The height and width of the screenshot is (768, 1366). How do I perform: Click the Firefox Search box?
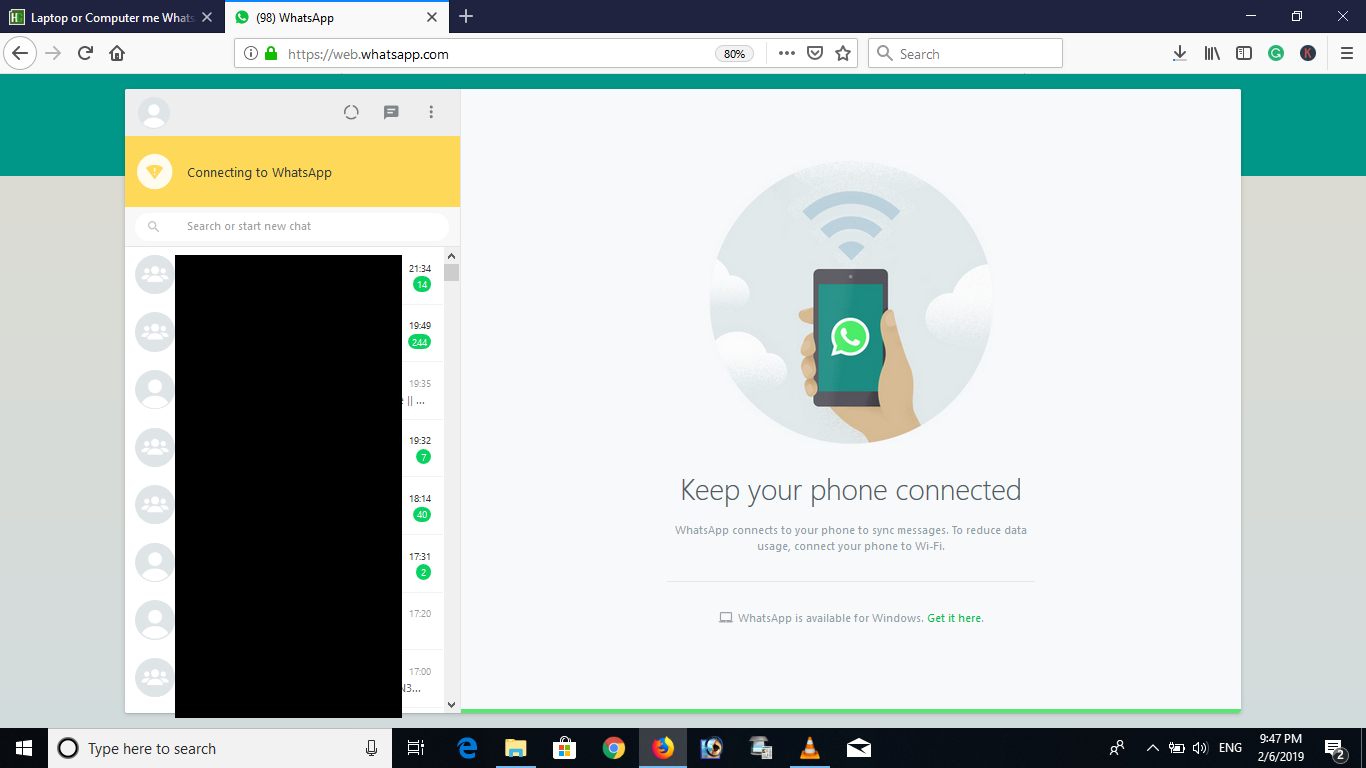click(965, 54)
